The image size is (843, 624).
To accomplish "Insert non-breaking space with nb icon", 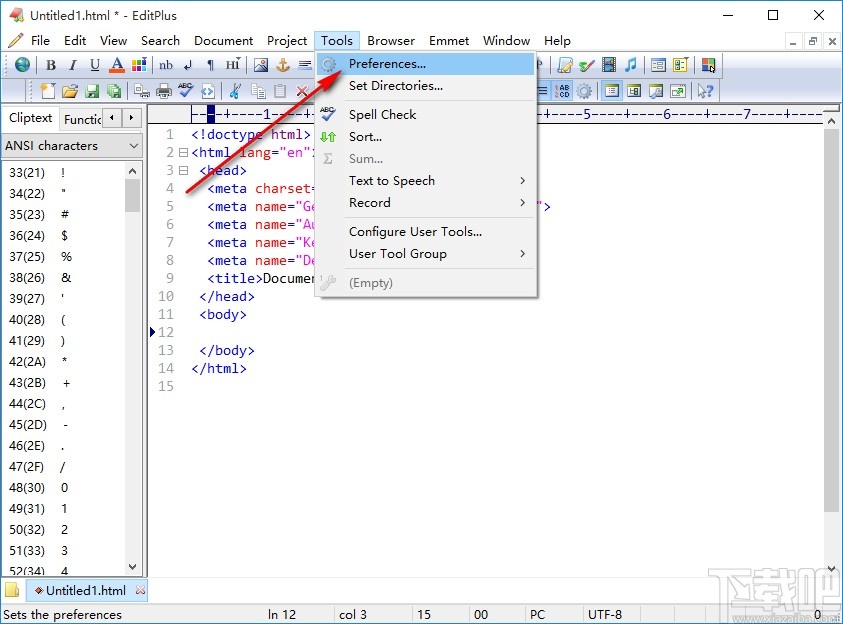I will click(x=166, y=65).
